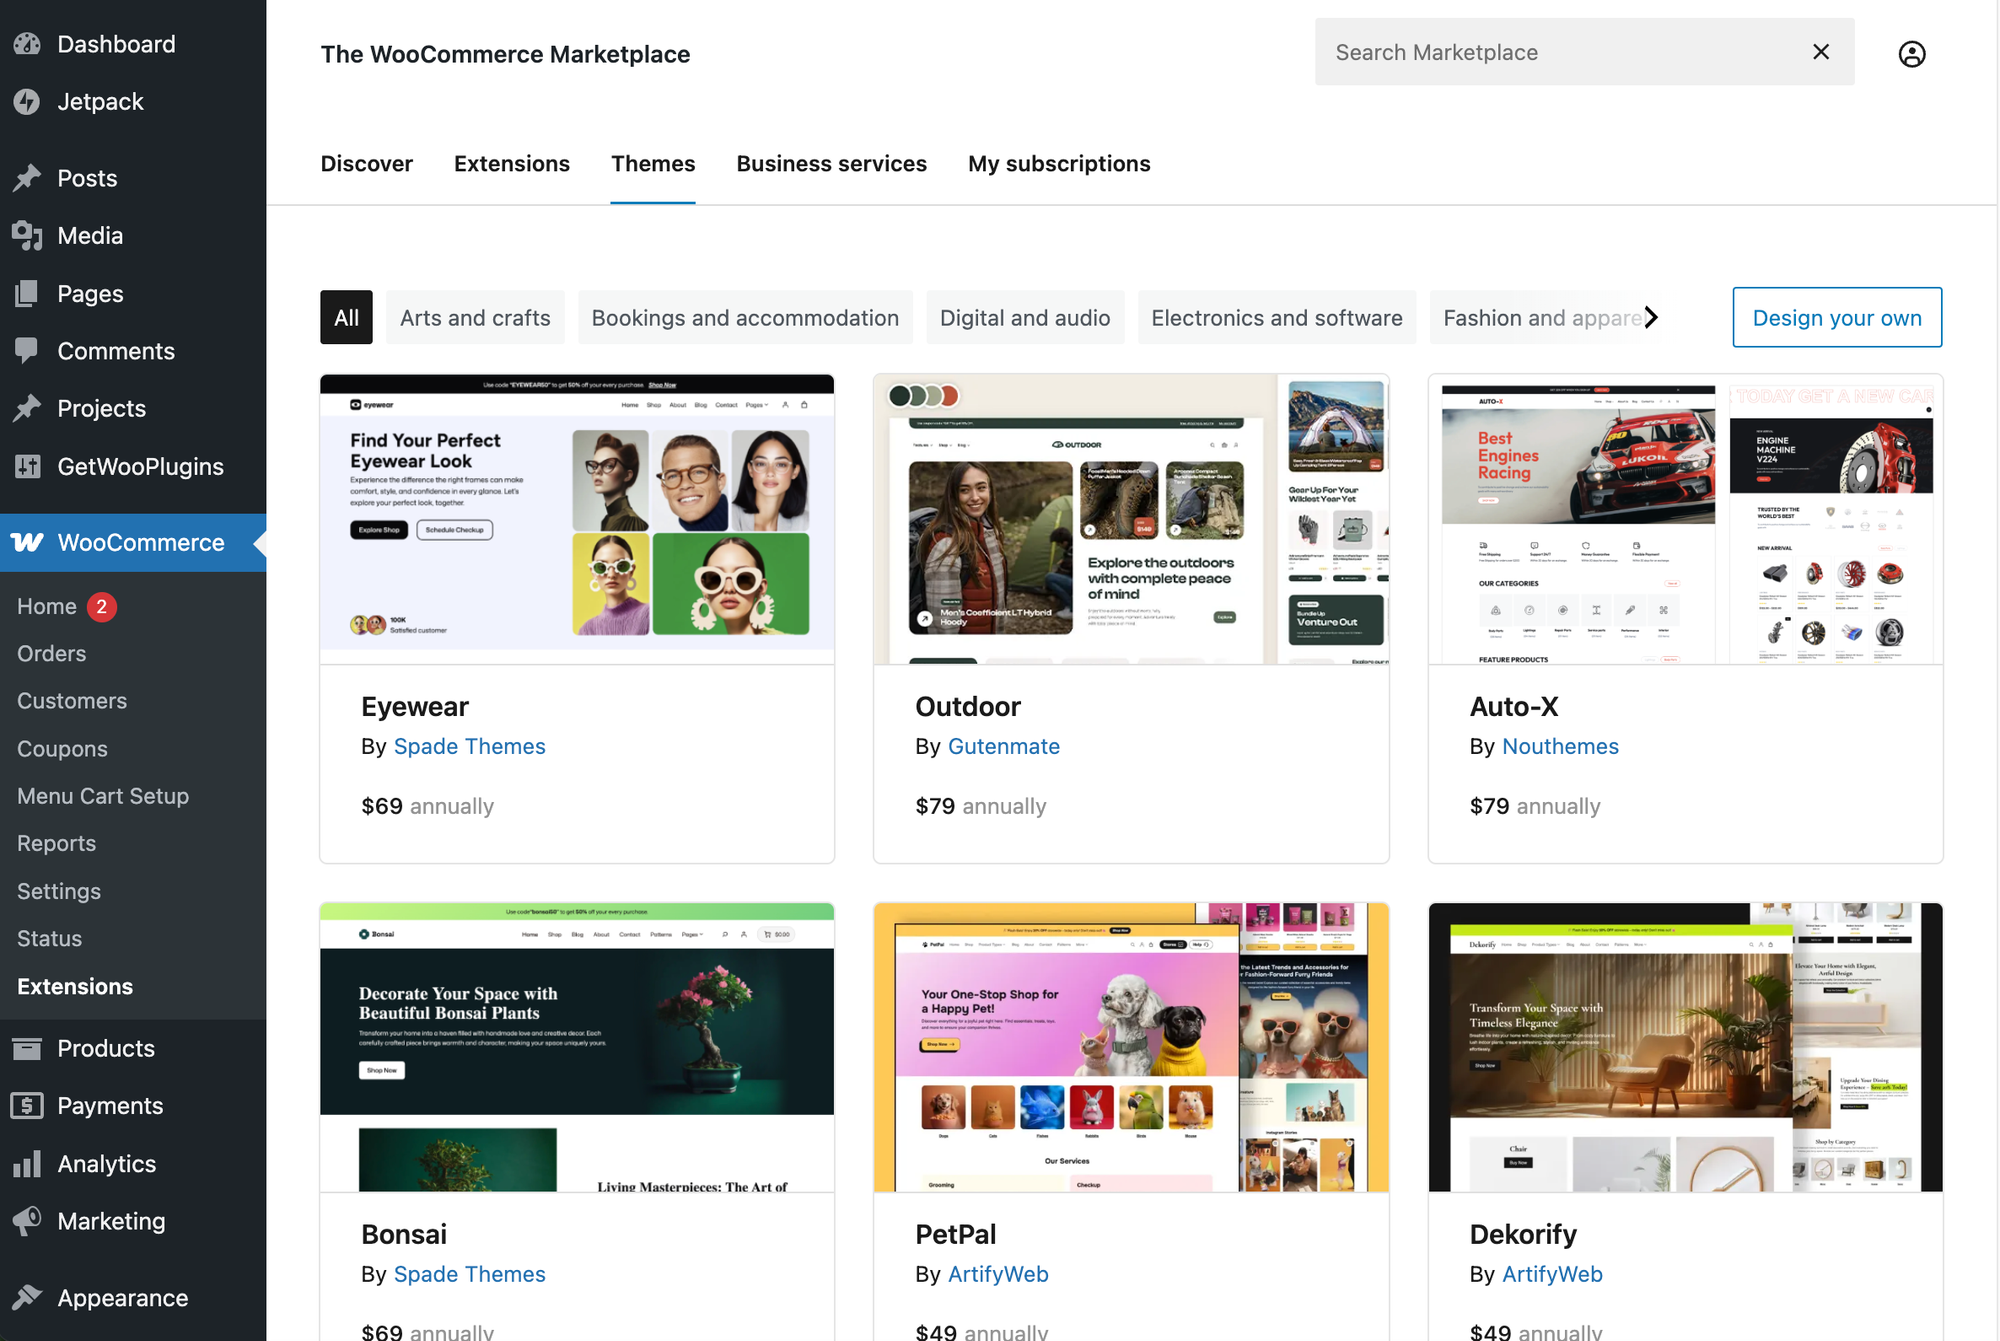
Task: Open the Outdoor theme thumbnail
Action: tap(1131, 519)
